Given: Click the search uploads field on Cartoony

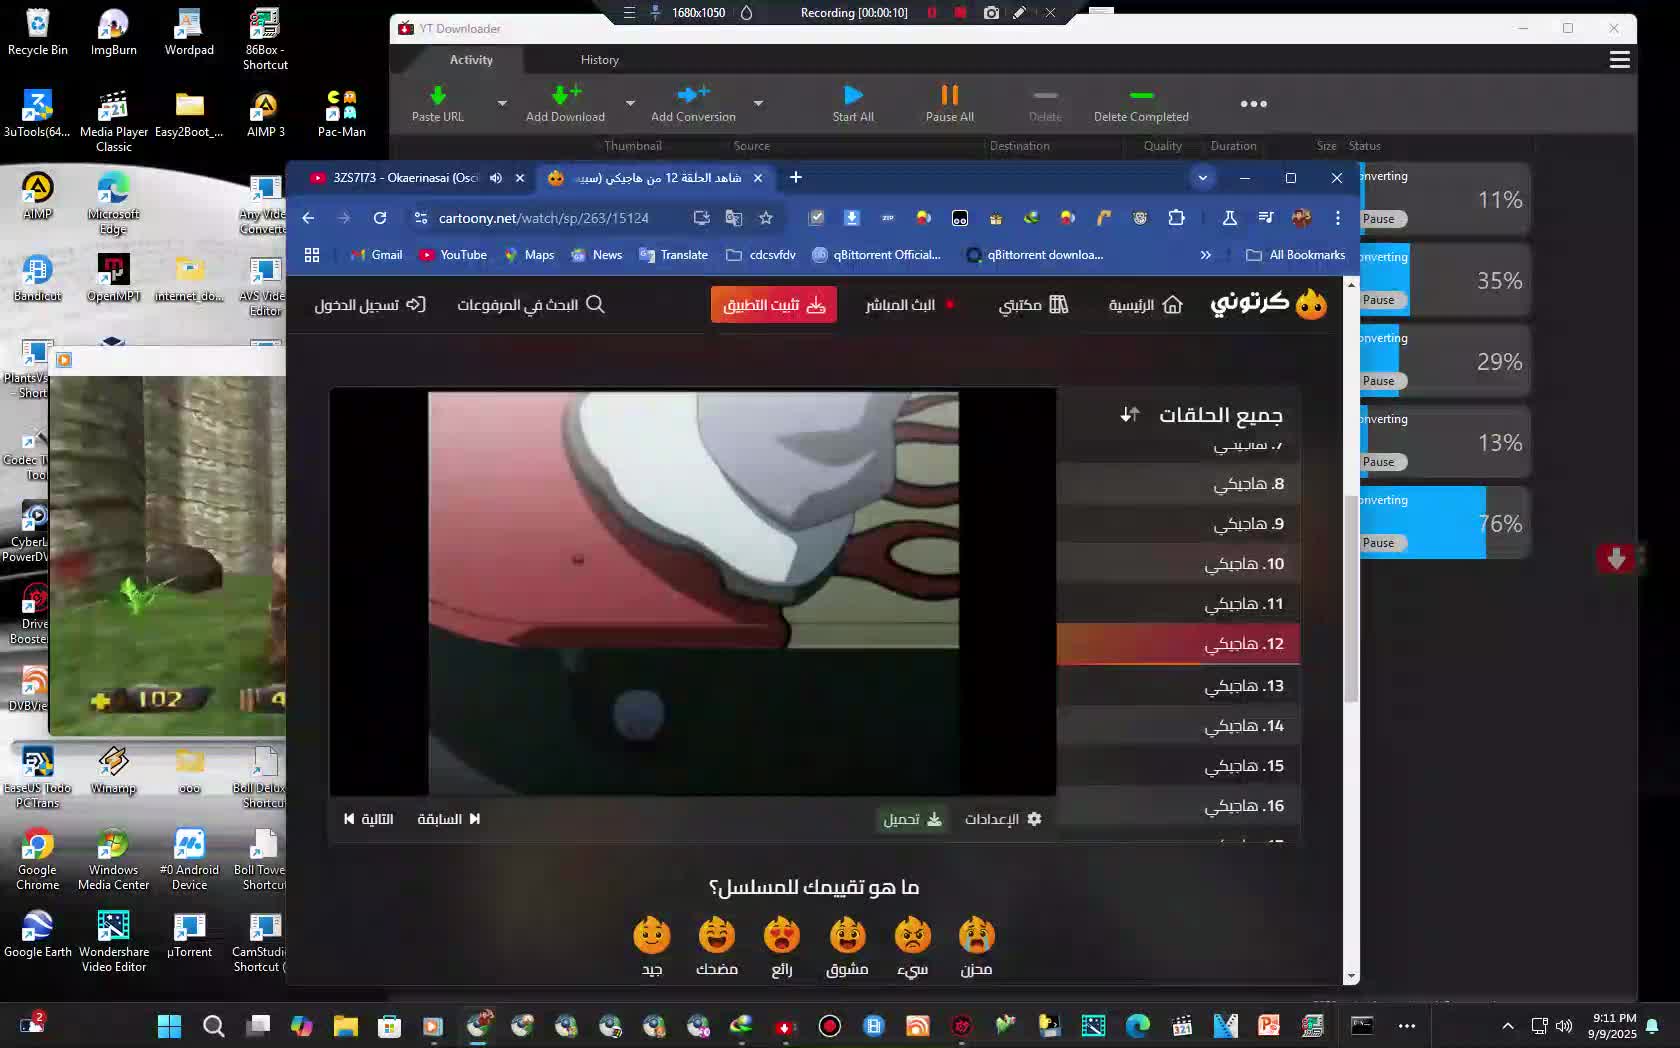Looking at the screenshot, I should (x=531, y=305).
